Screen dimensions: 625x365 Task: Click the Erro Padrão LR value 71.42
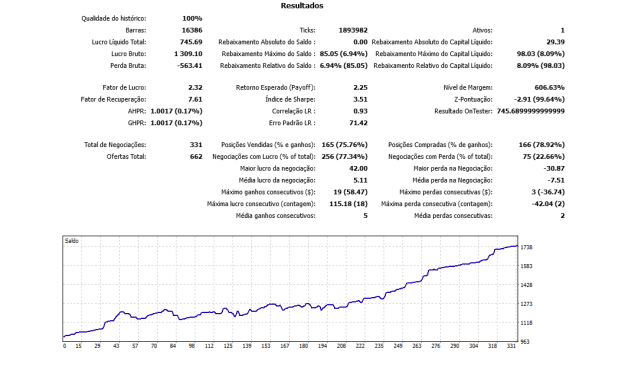358,123
